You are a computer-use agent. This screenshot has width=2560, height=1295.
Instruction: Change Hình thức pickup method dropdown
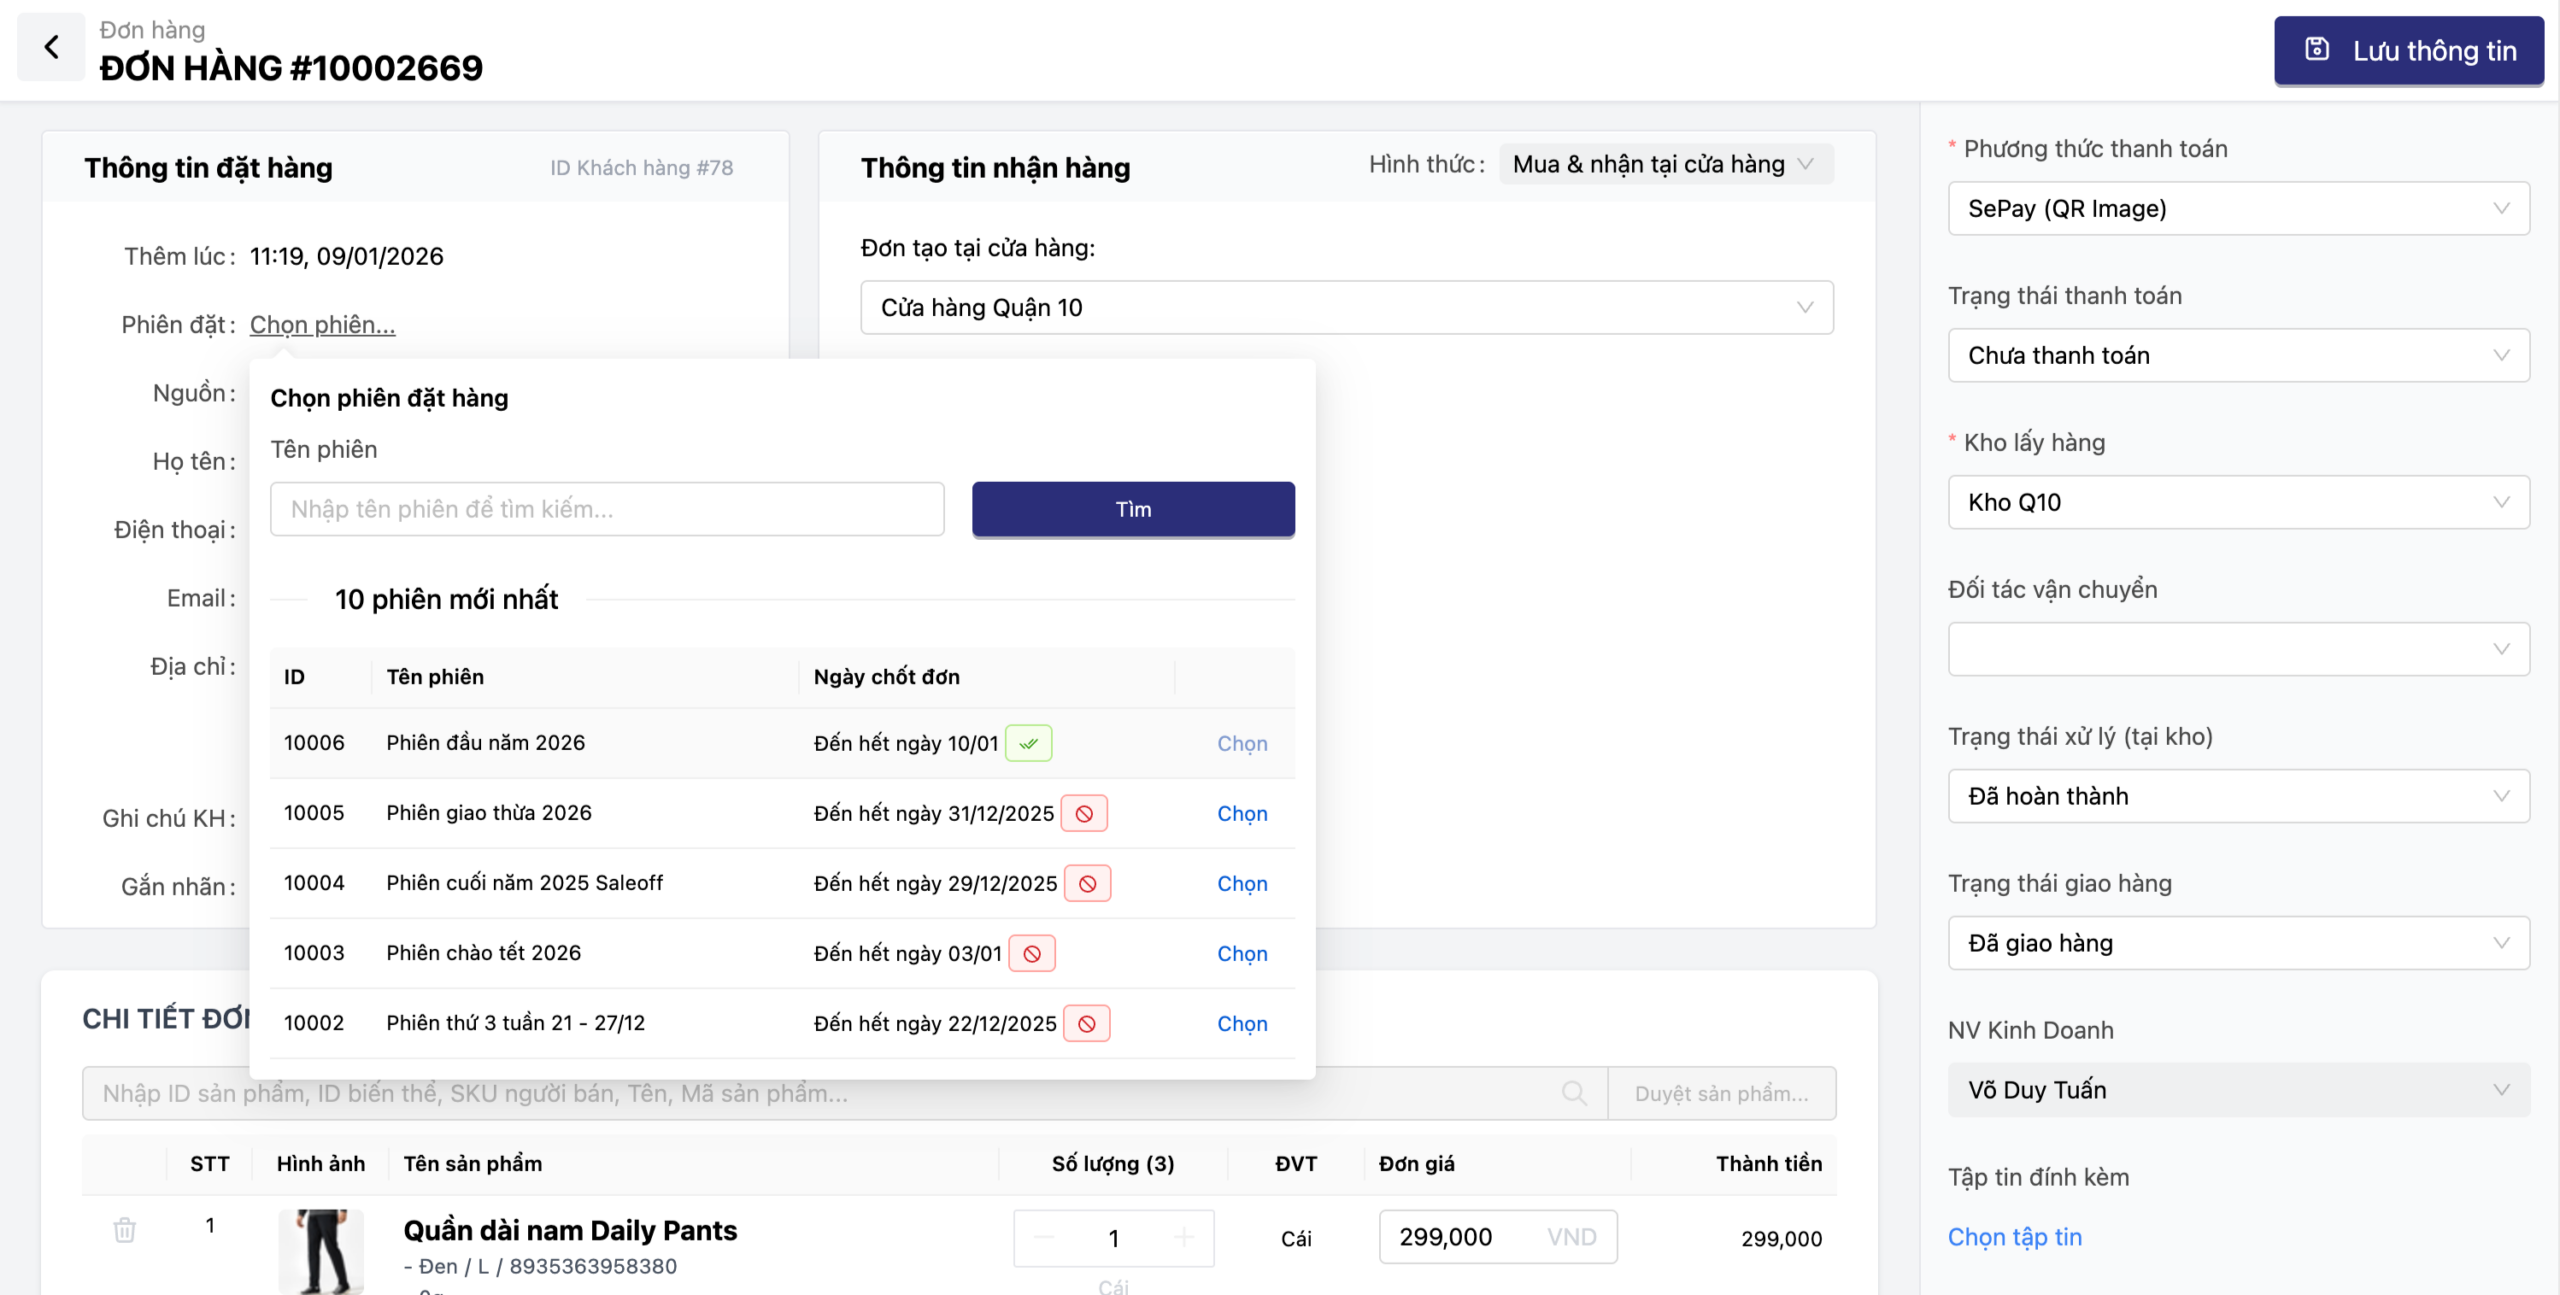[x=1665, y=164]
